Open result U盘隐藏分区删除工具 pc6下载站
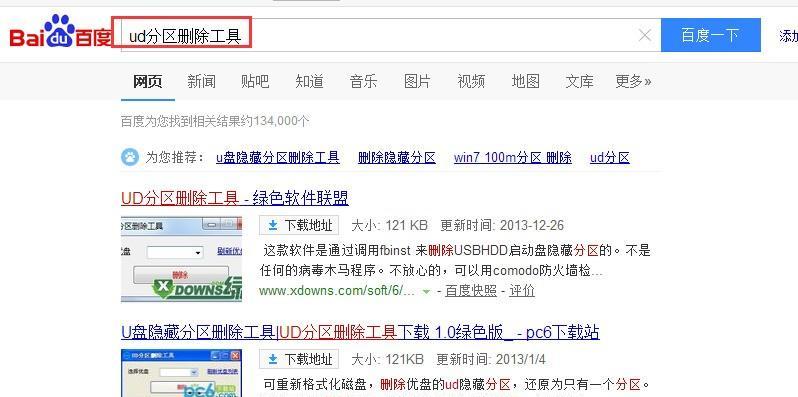This screenshot has height=397, width=798. [x=360, y=332]
